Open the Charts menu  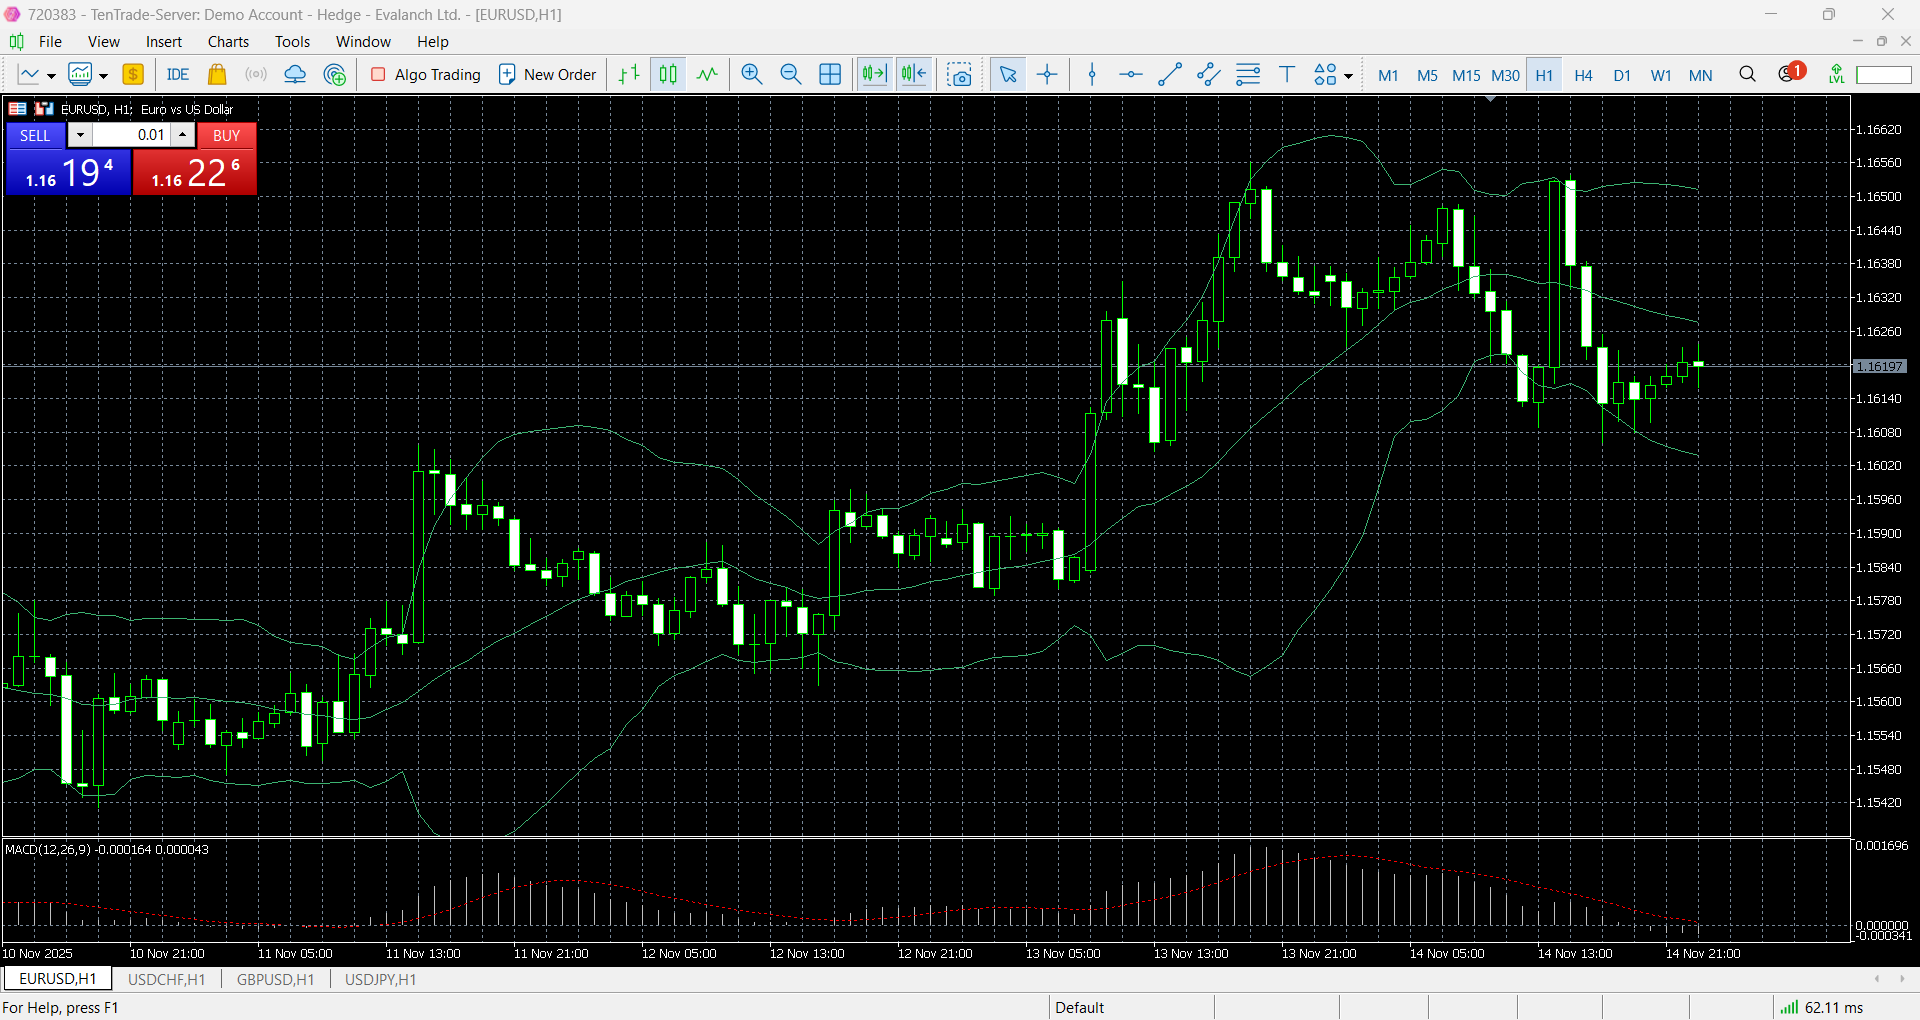[228, 41]
